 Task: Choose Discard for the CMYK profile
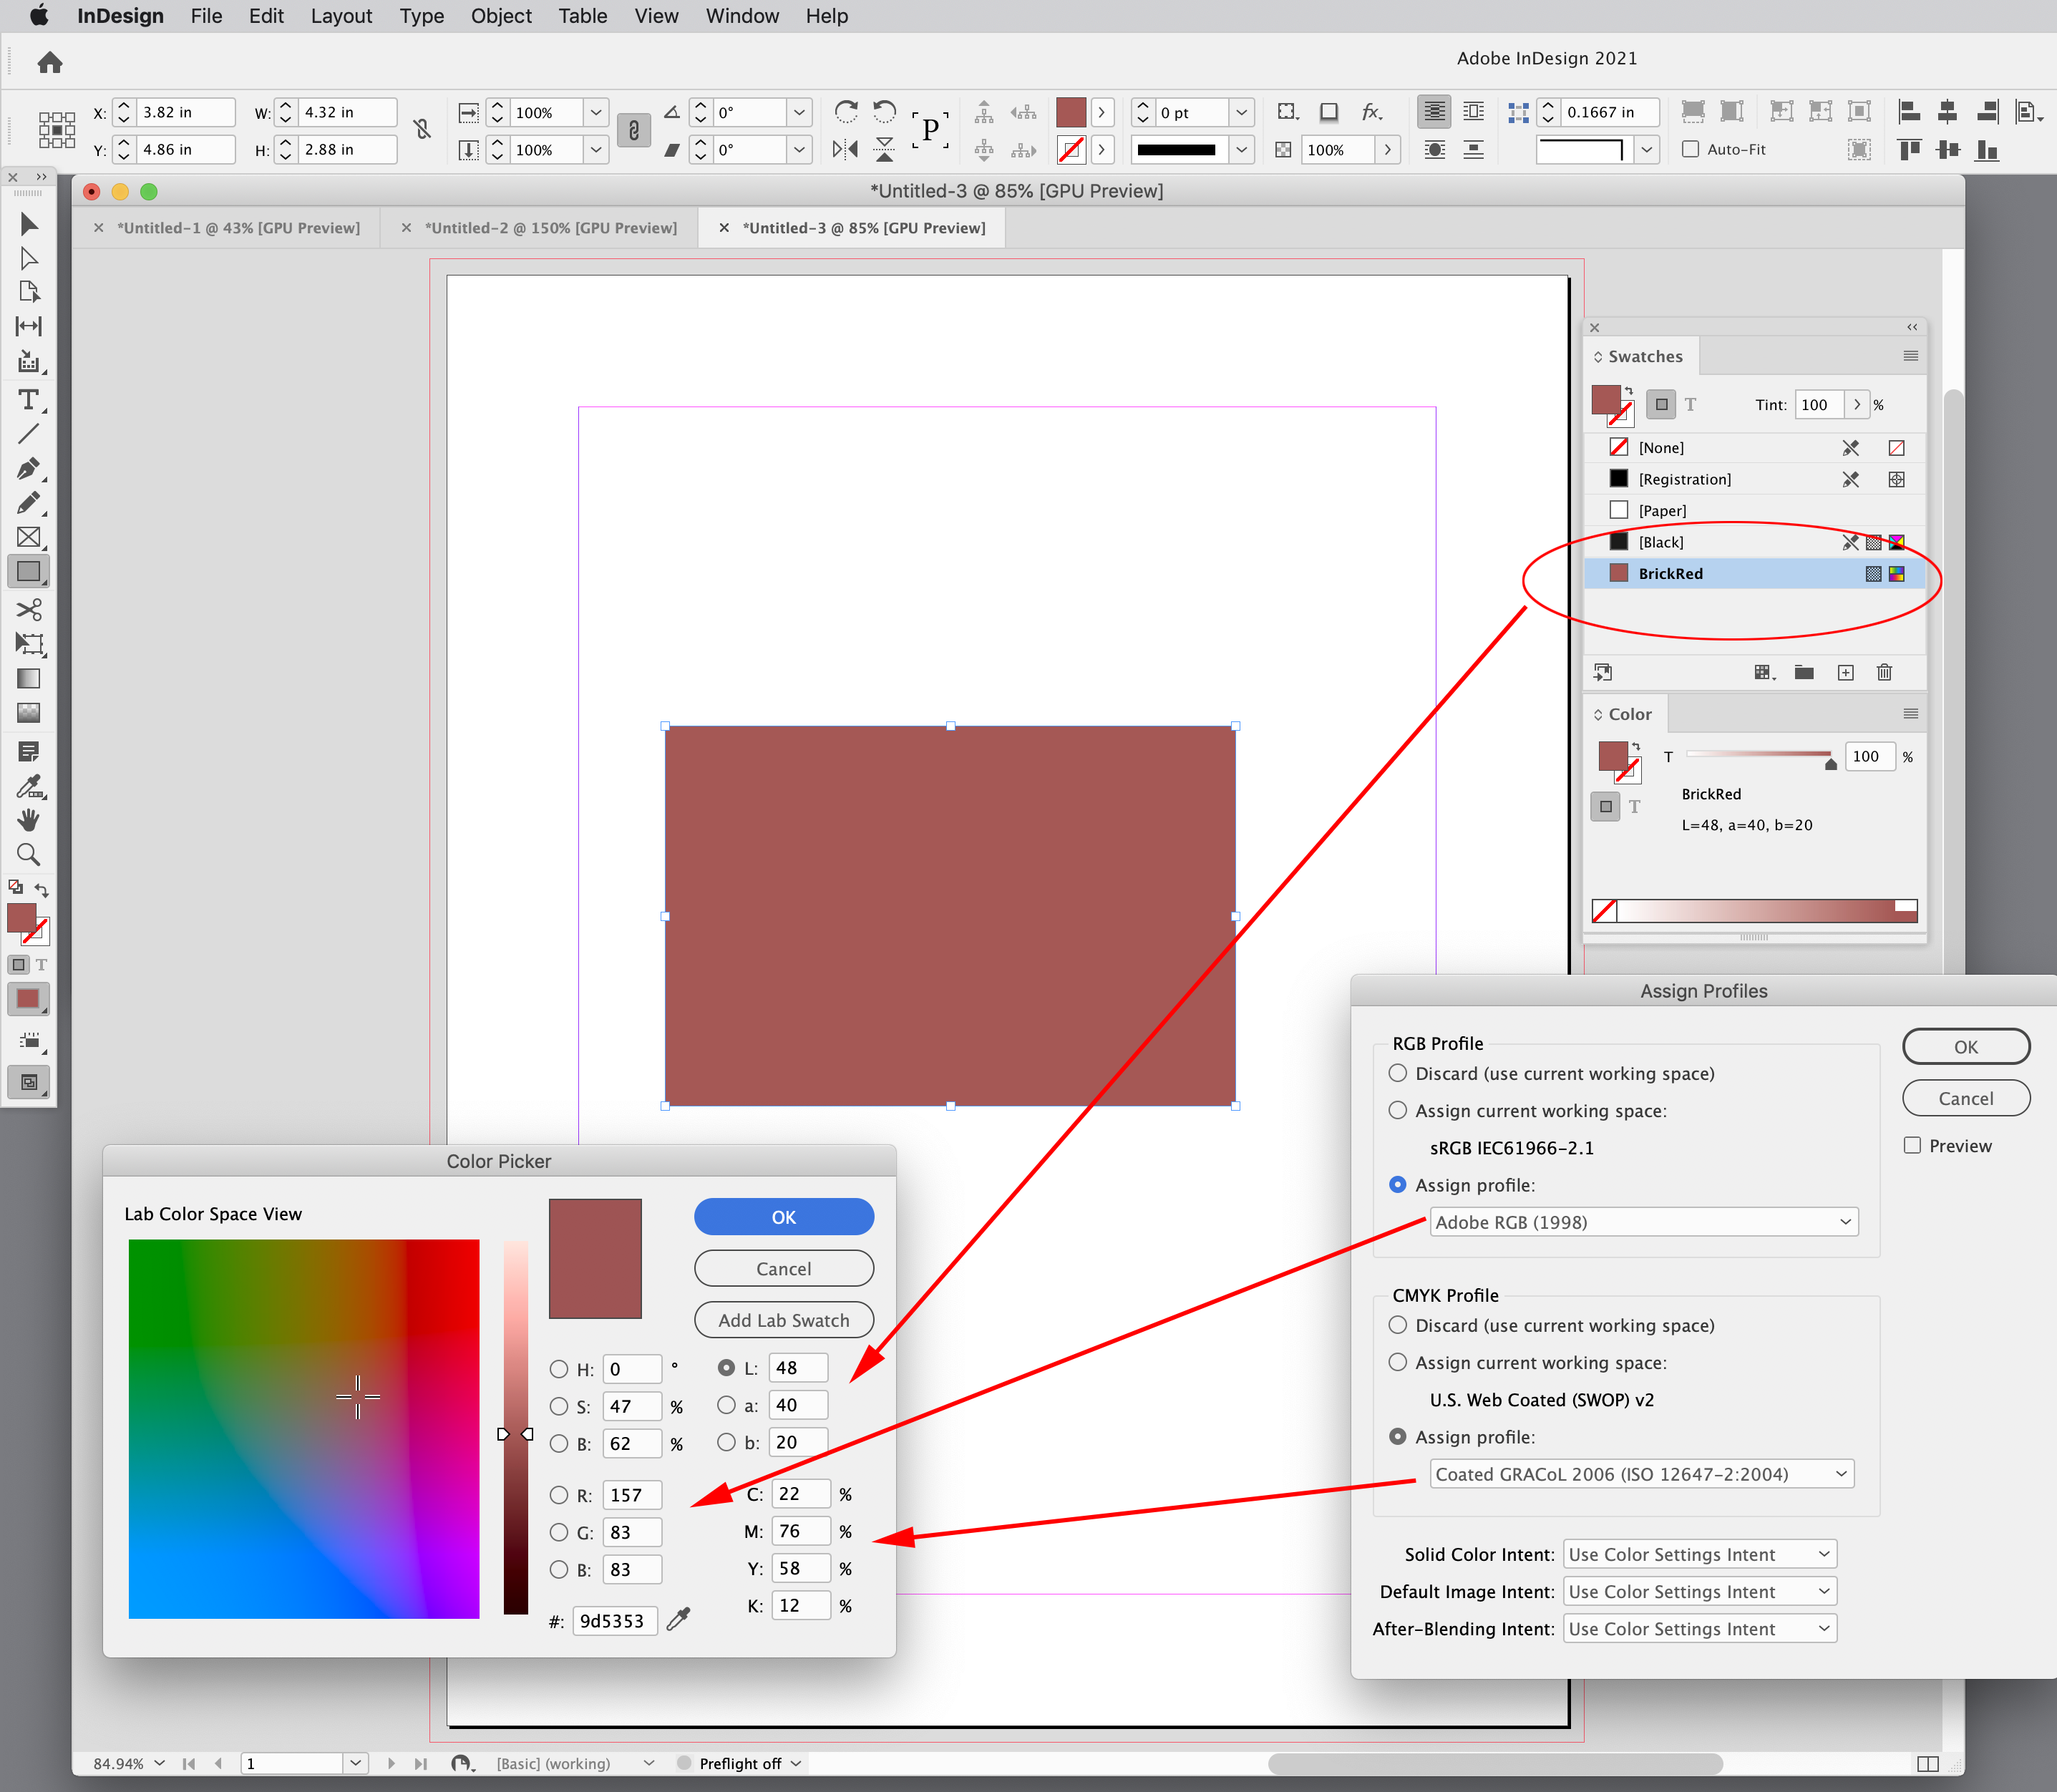click(x=1397, y=1325)
